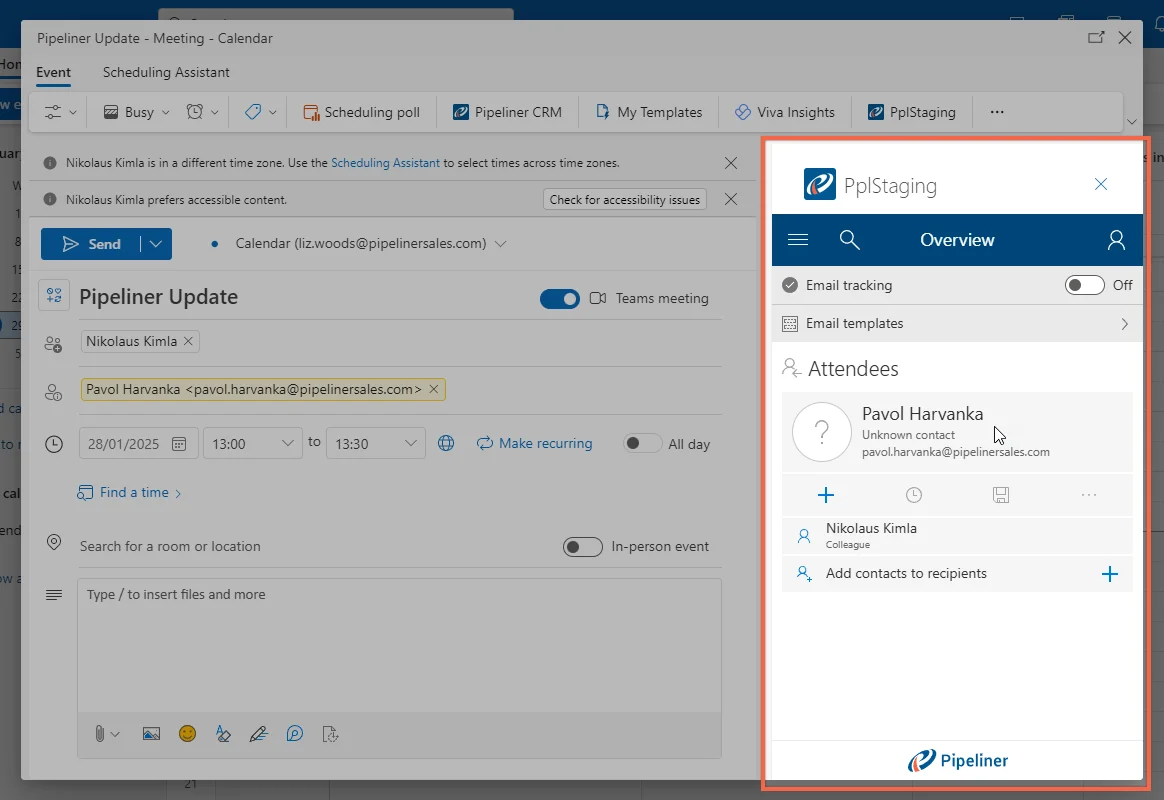Open the Scheduling Assistant link in notice

385,163
